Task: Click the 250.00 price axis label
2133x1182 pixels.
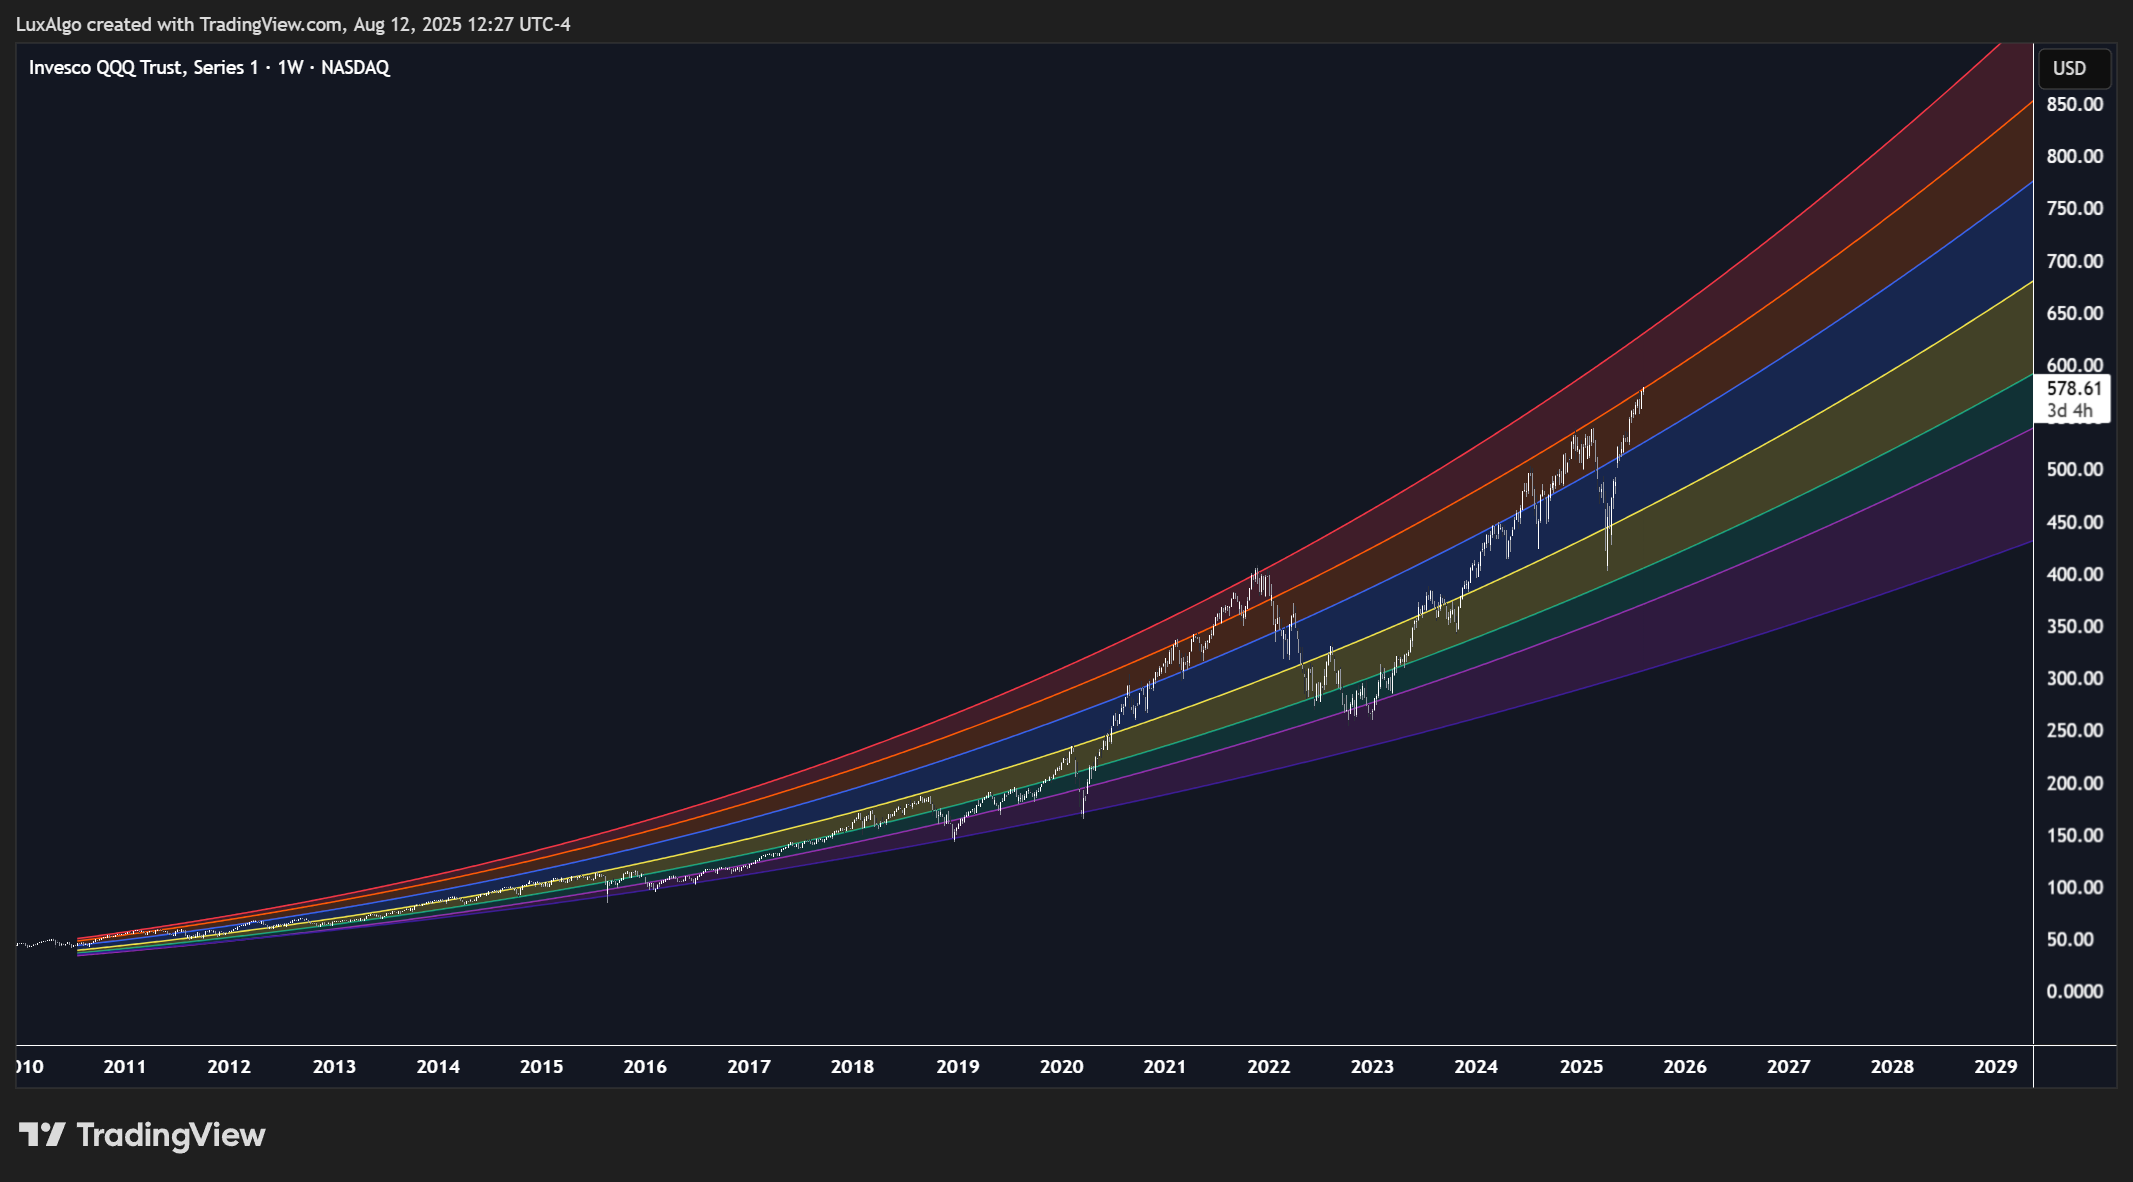Action: [x=2074, y=730]
